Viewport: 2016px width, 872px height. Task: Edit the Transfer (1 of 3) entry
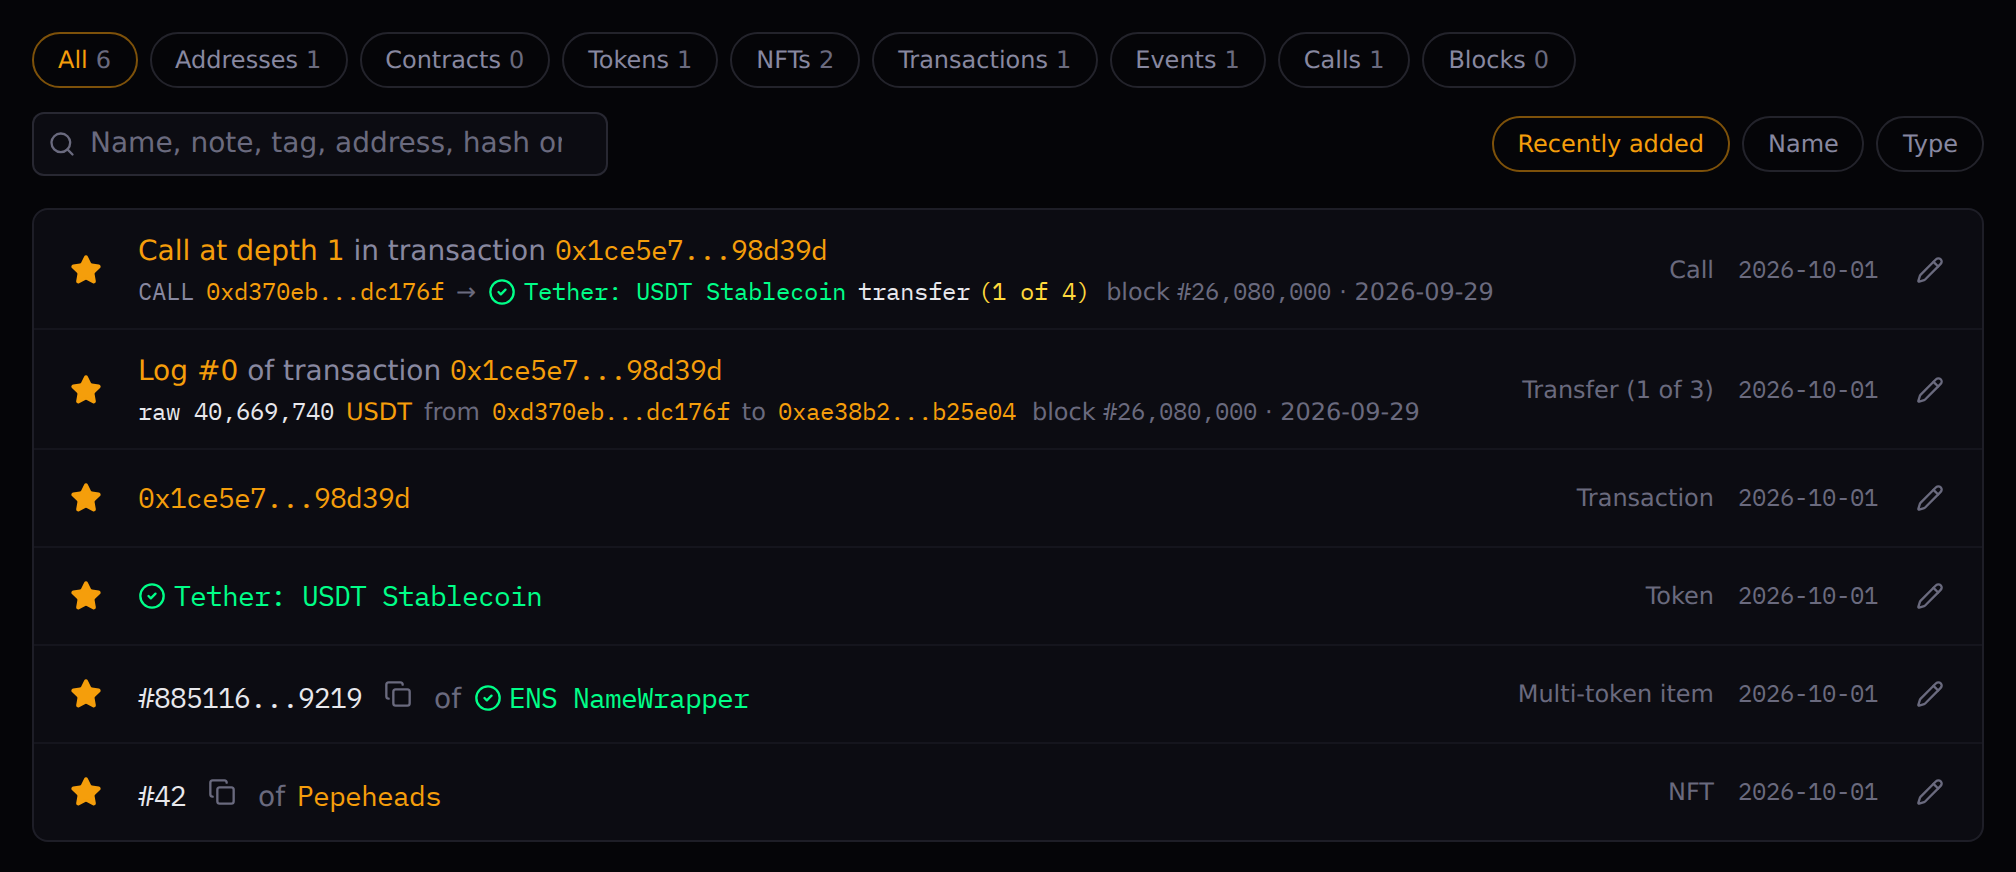pos(1930,390)
